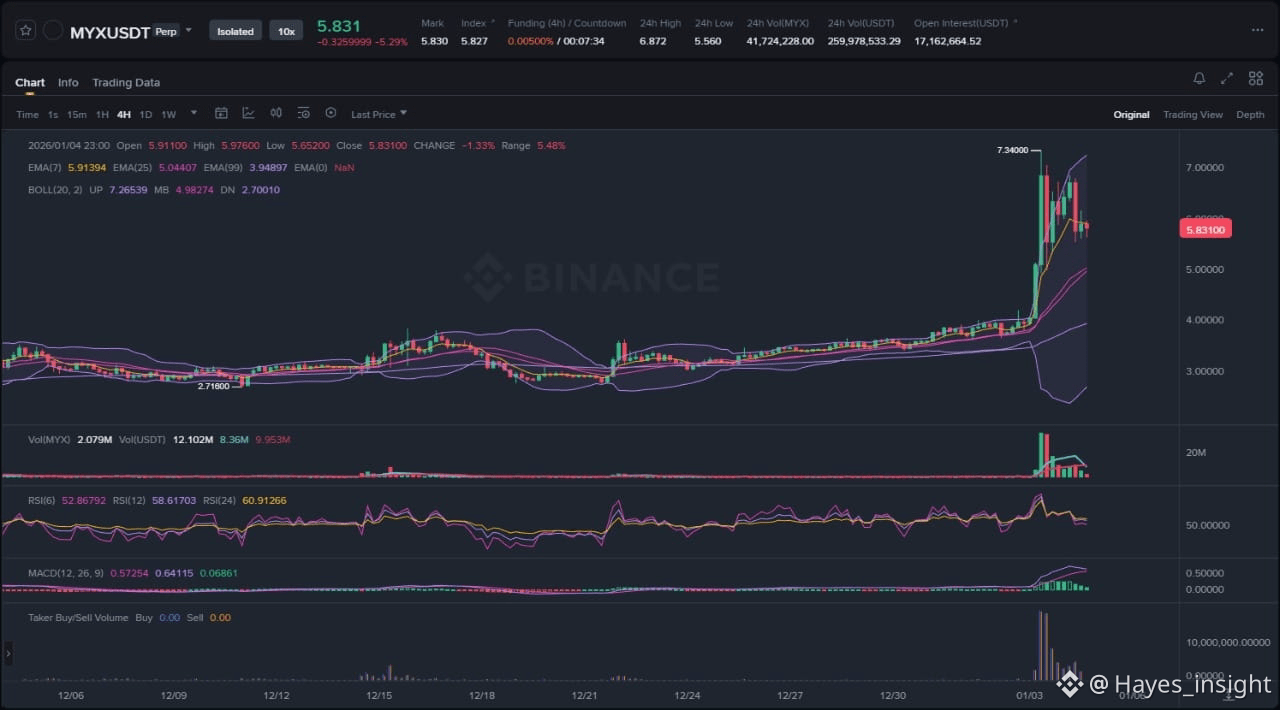Click the three-dot more options menu
The width and height of the screenshot is (1280, 710).
(1257, 31)
